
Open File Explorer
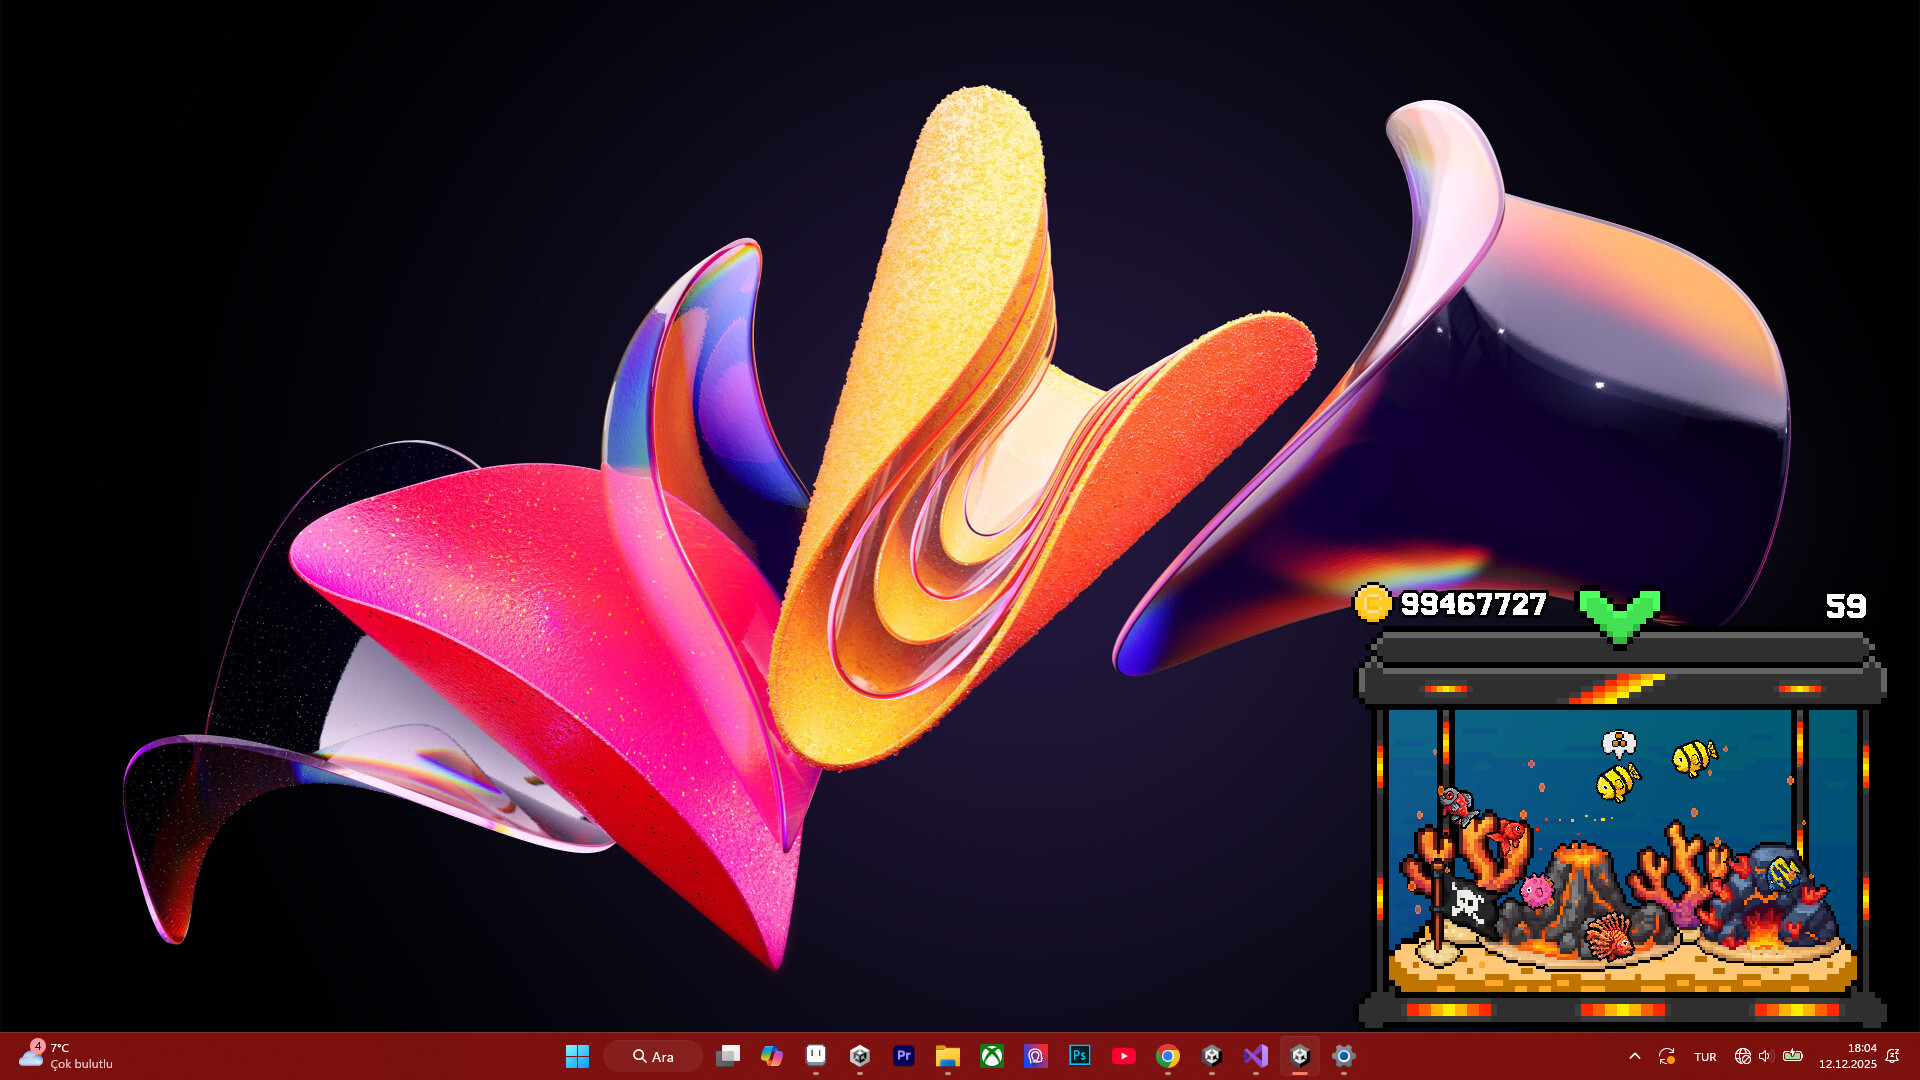point(948,1056)
